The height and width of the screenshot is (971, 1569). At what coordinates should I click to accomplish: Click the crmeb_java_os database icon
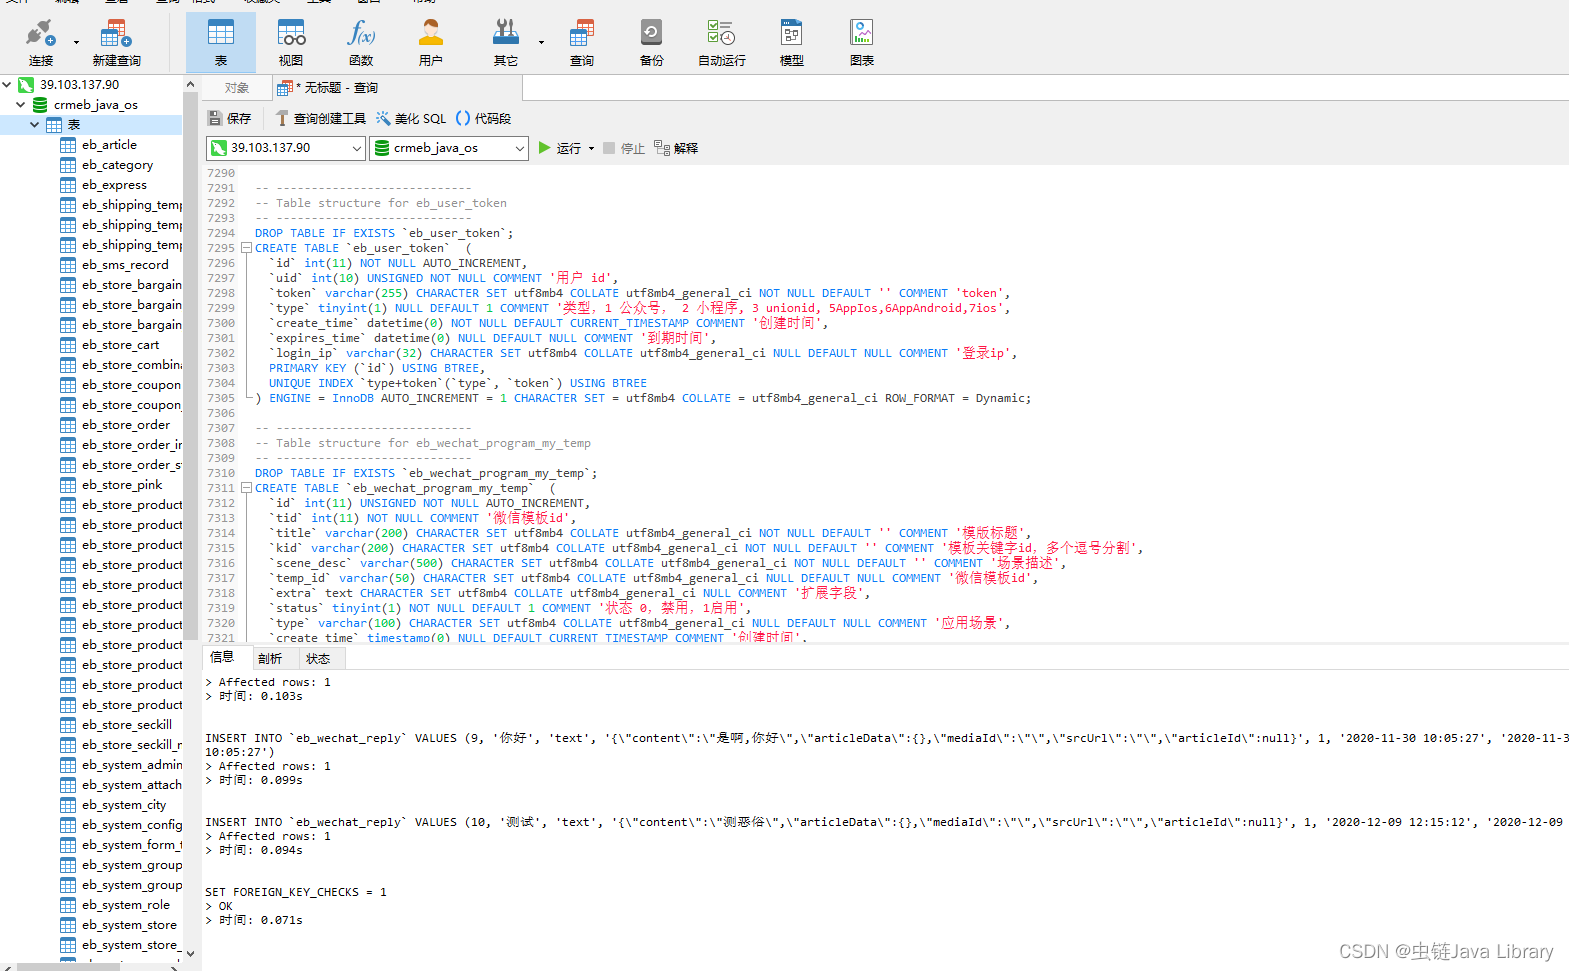(40, 105)
